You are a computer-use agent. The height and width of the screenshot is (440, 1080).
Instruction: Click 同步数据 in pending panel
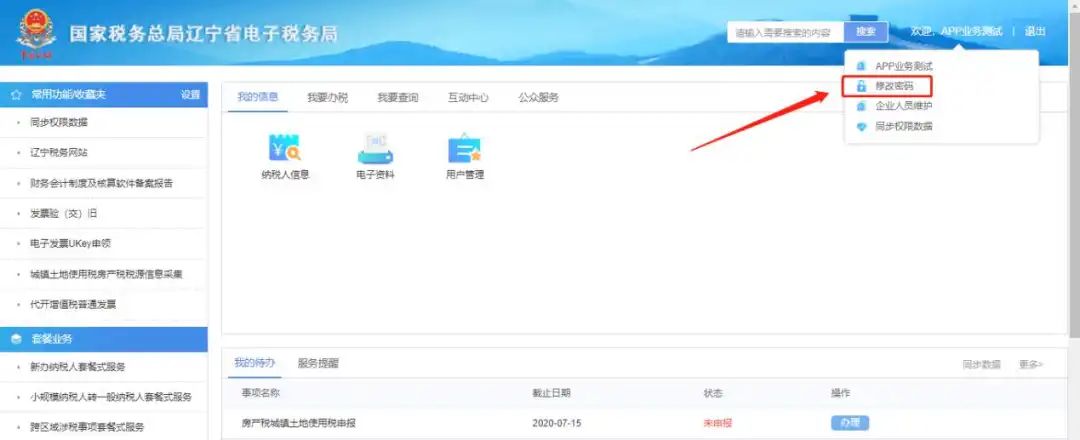[982, 364]
